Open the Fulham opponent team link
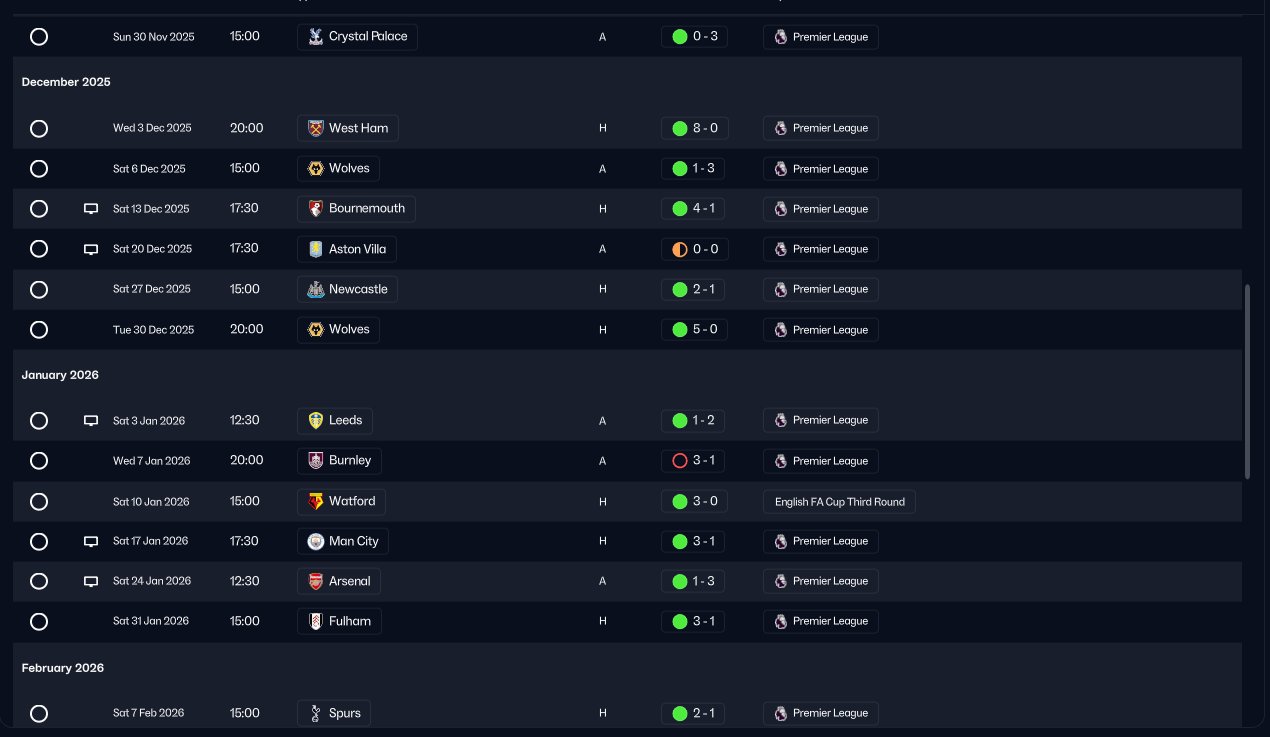 (x=349, y=621)
